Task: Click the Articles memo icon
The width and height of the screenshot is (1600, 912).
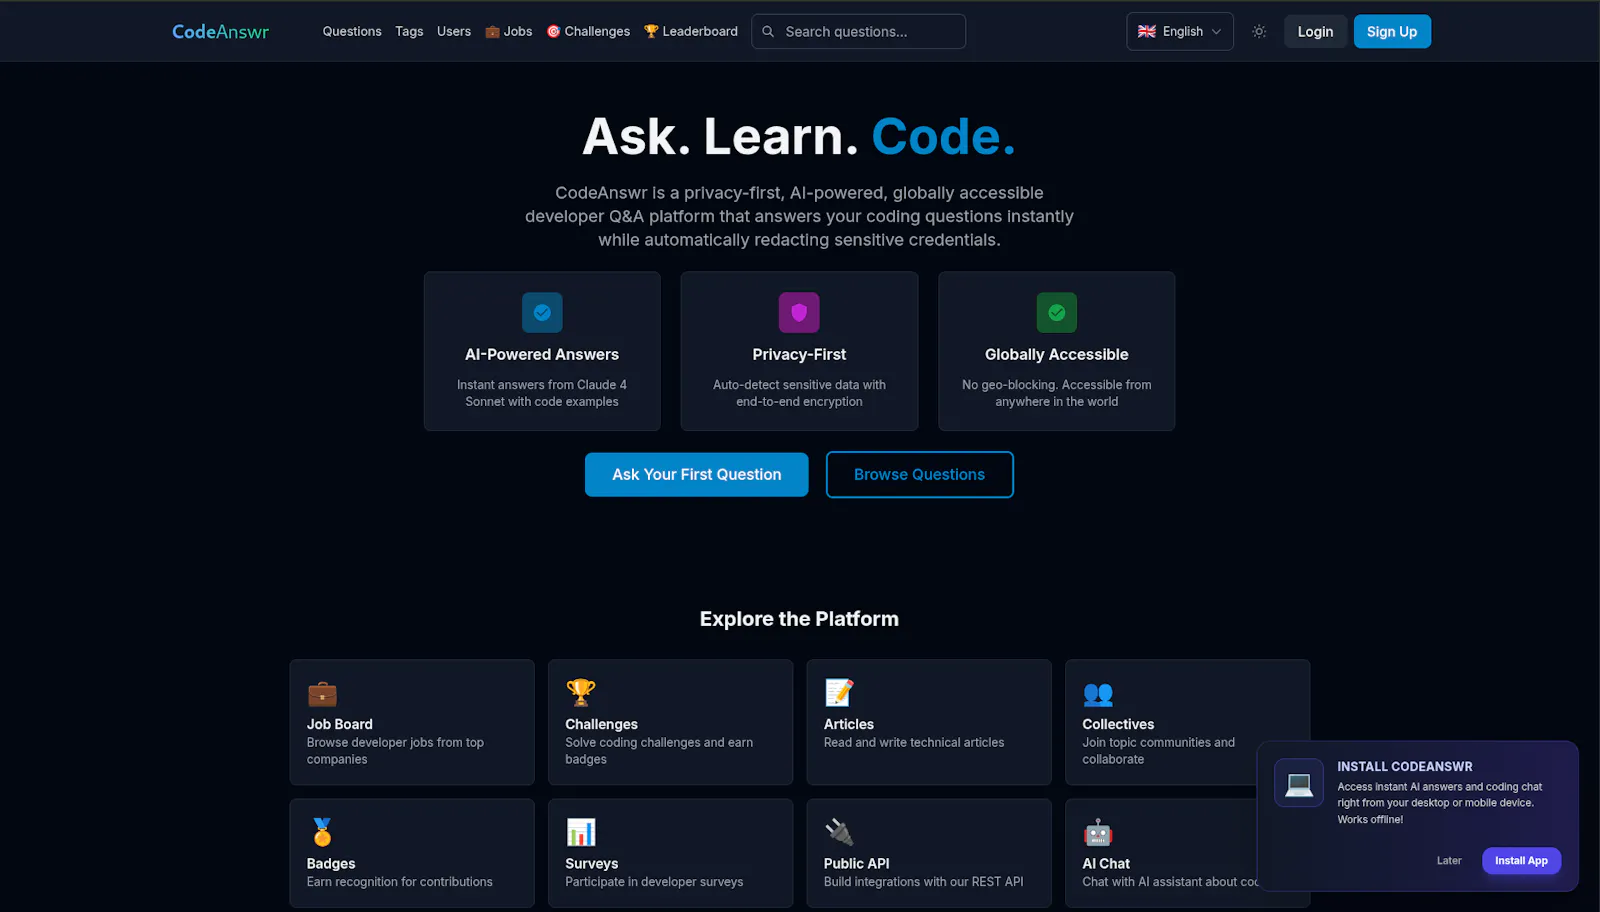Action: [x=839, y=693]
